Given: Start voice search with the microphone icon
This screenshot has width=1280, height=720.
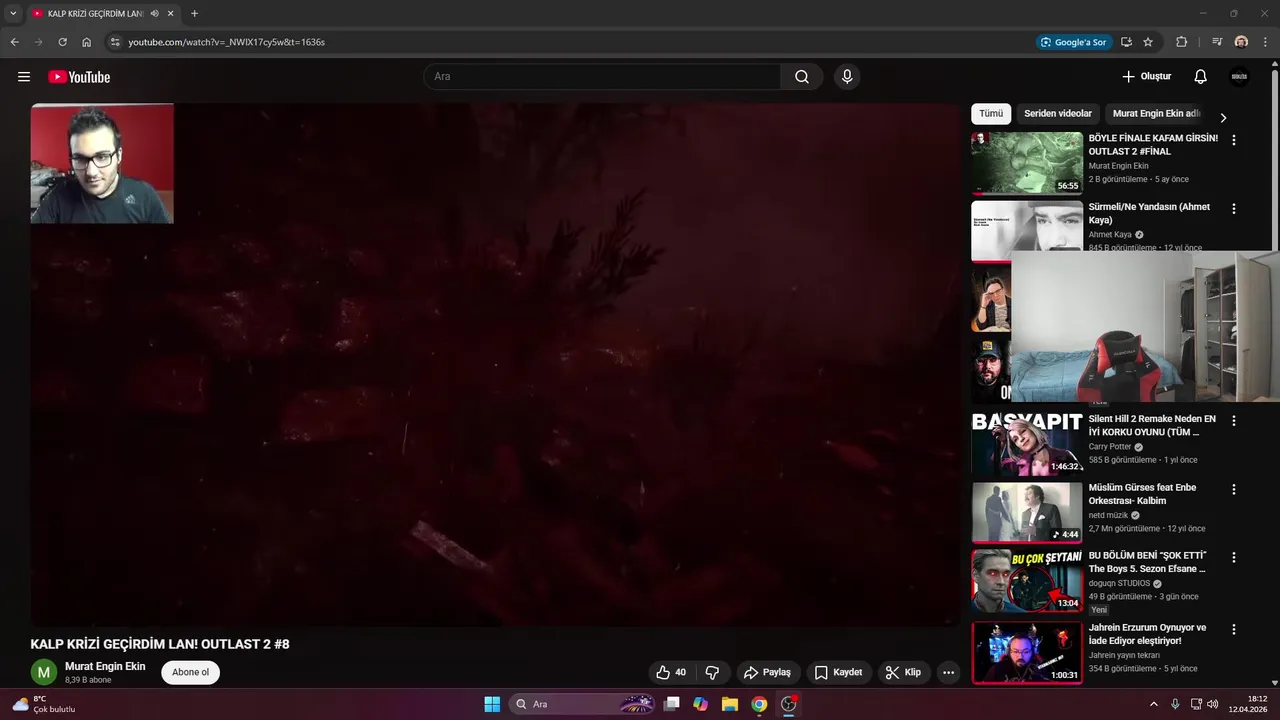Looking at the screenshot, I should pos(847,77).
